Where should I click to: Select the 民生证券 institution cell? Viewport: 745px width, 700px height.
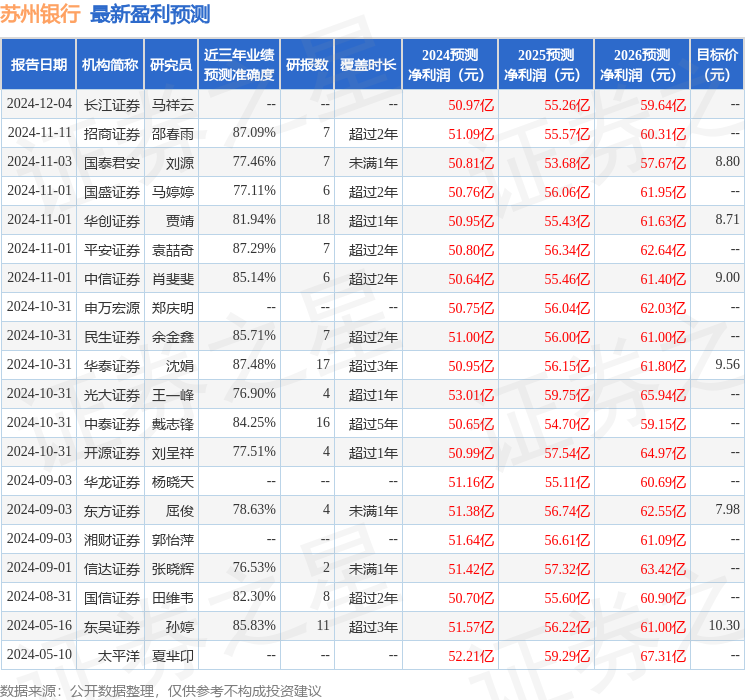(x=112, y=337)
